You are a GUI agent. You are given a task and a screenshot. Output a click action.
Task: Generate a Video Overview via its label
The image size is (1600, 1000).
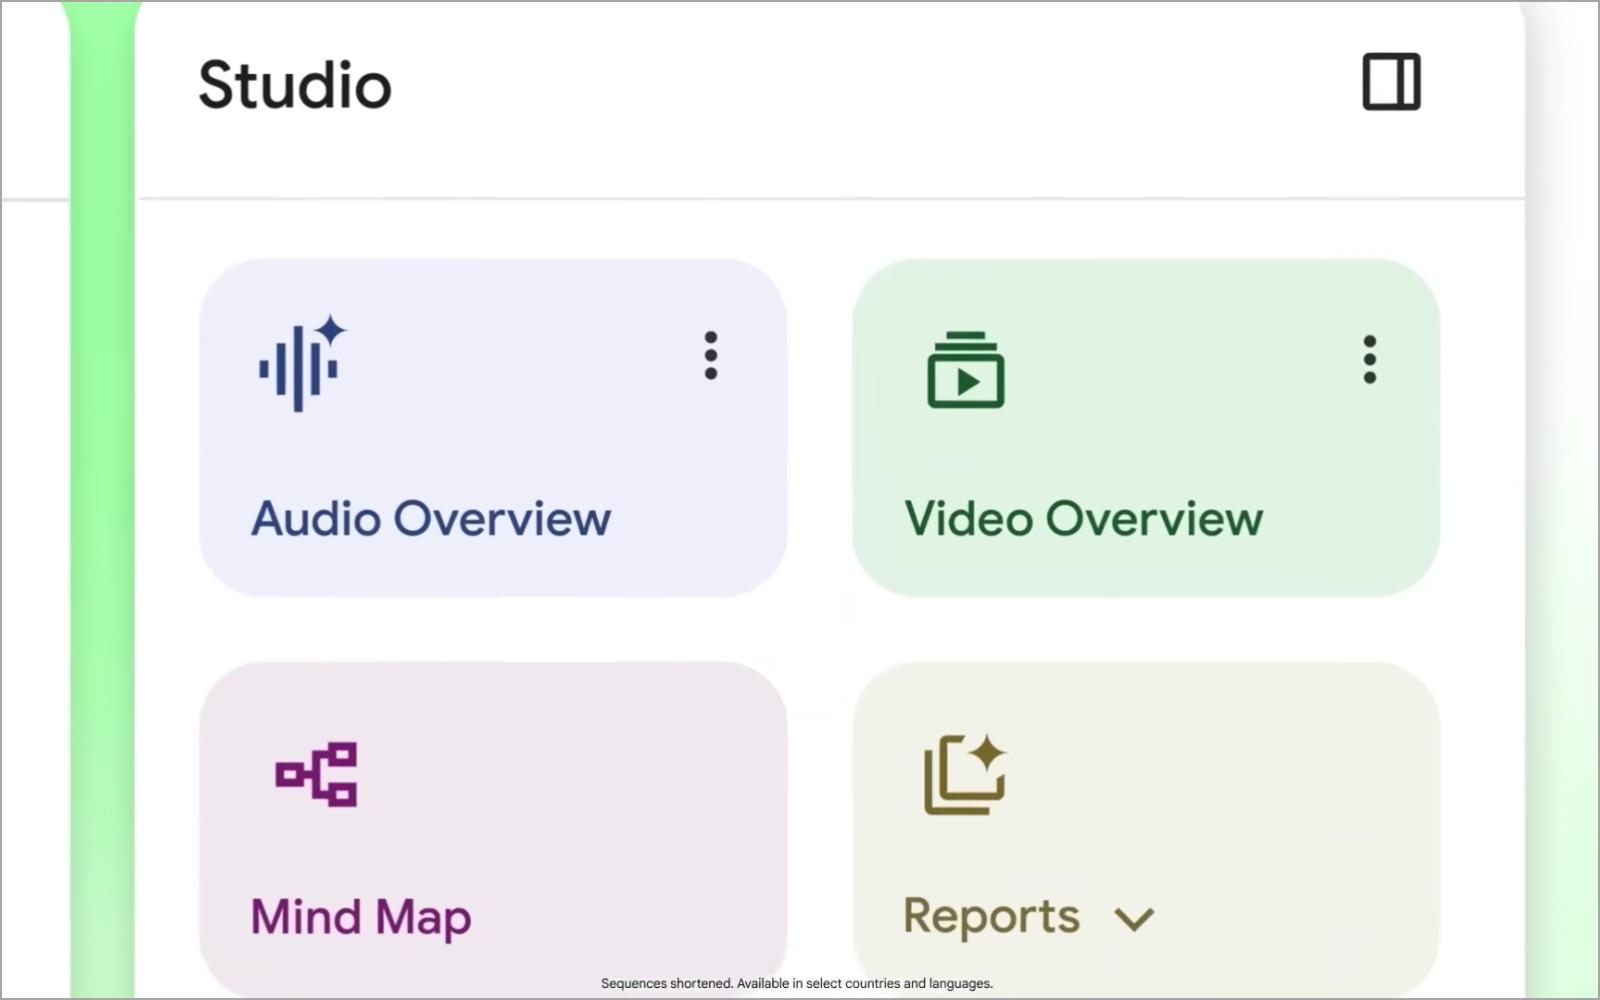click(x=1084, y=519)
